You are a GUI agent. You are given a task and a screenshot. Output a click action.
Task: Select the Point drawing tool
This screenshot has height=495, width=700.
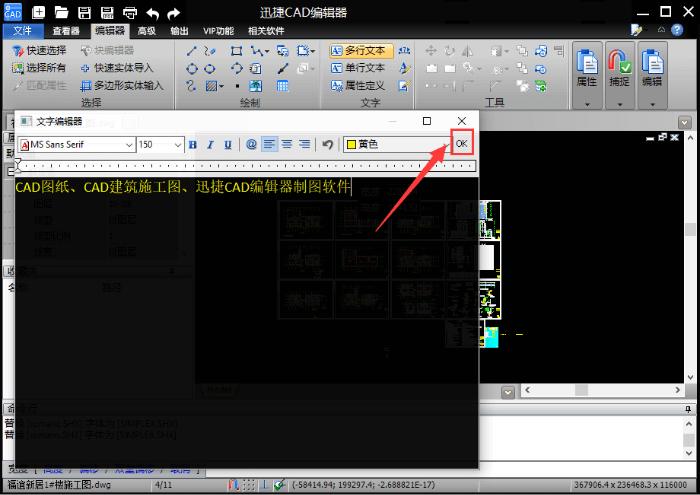click(238, 86)
